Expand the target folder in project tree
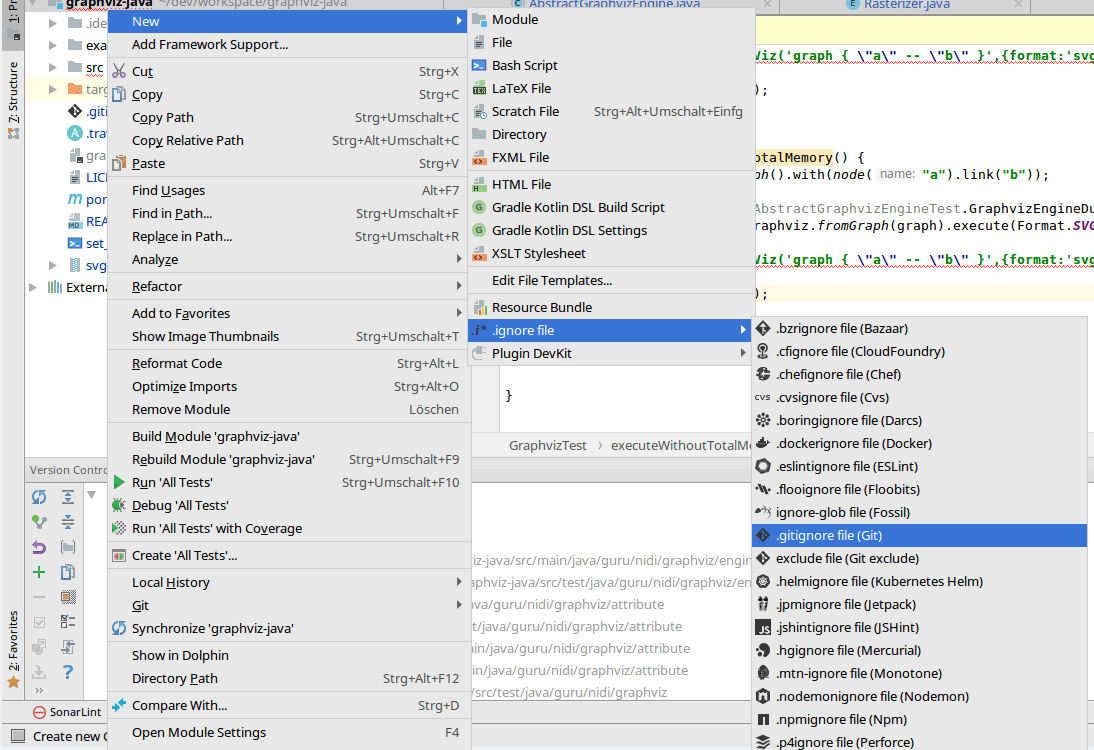The image size is (1094, 750). click(53, 89)
